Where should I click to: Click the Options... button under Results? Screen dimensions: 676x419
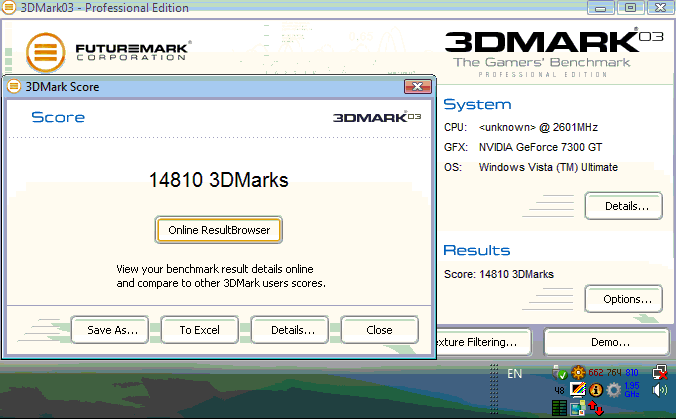click(623, 298)
